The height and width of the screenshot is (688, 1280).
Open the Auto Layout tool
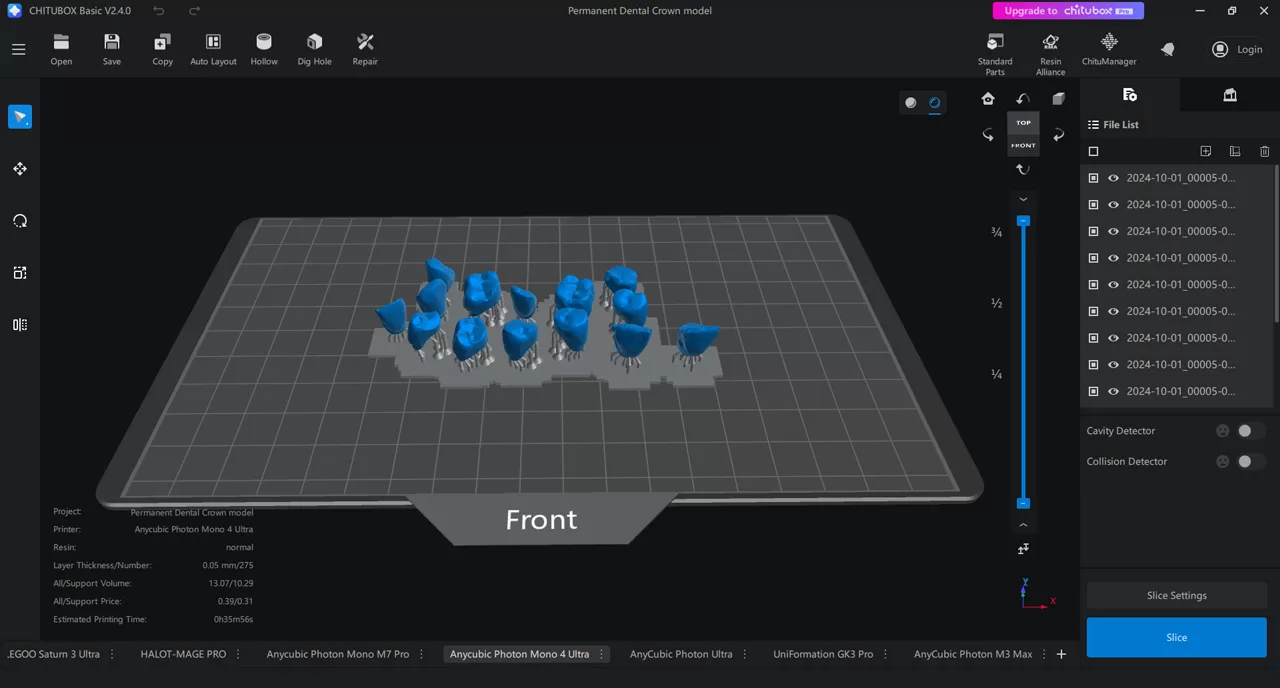[x=213, y=47]
